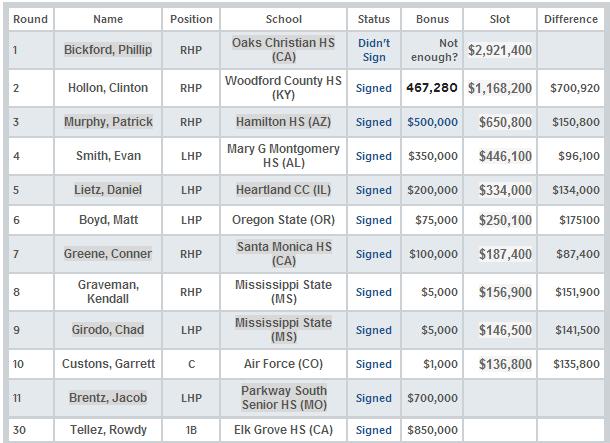This screenshot has height=443, width=610.
Task: Click the $2,921,400 slot value
Action: tap(500, 50)
